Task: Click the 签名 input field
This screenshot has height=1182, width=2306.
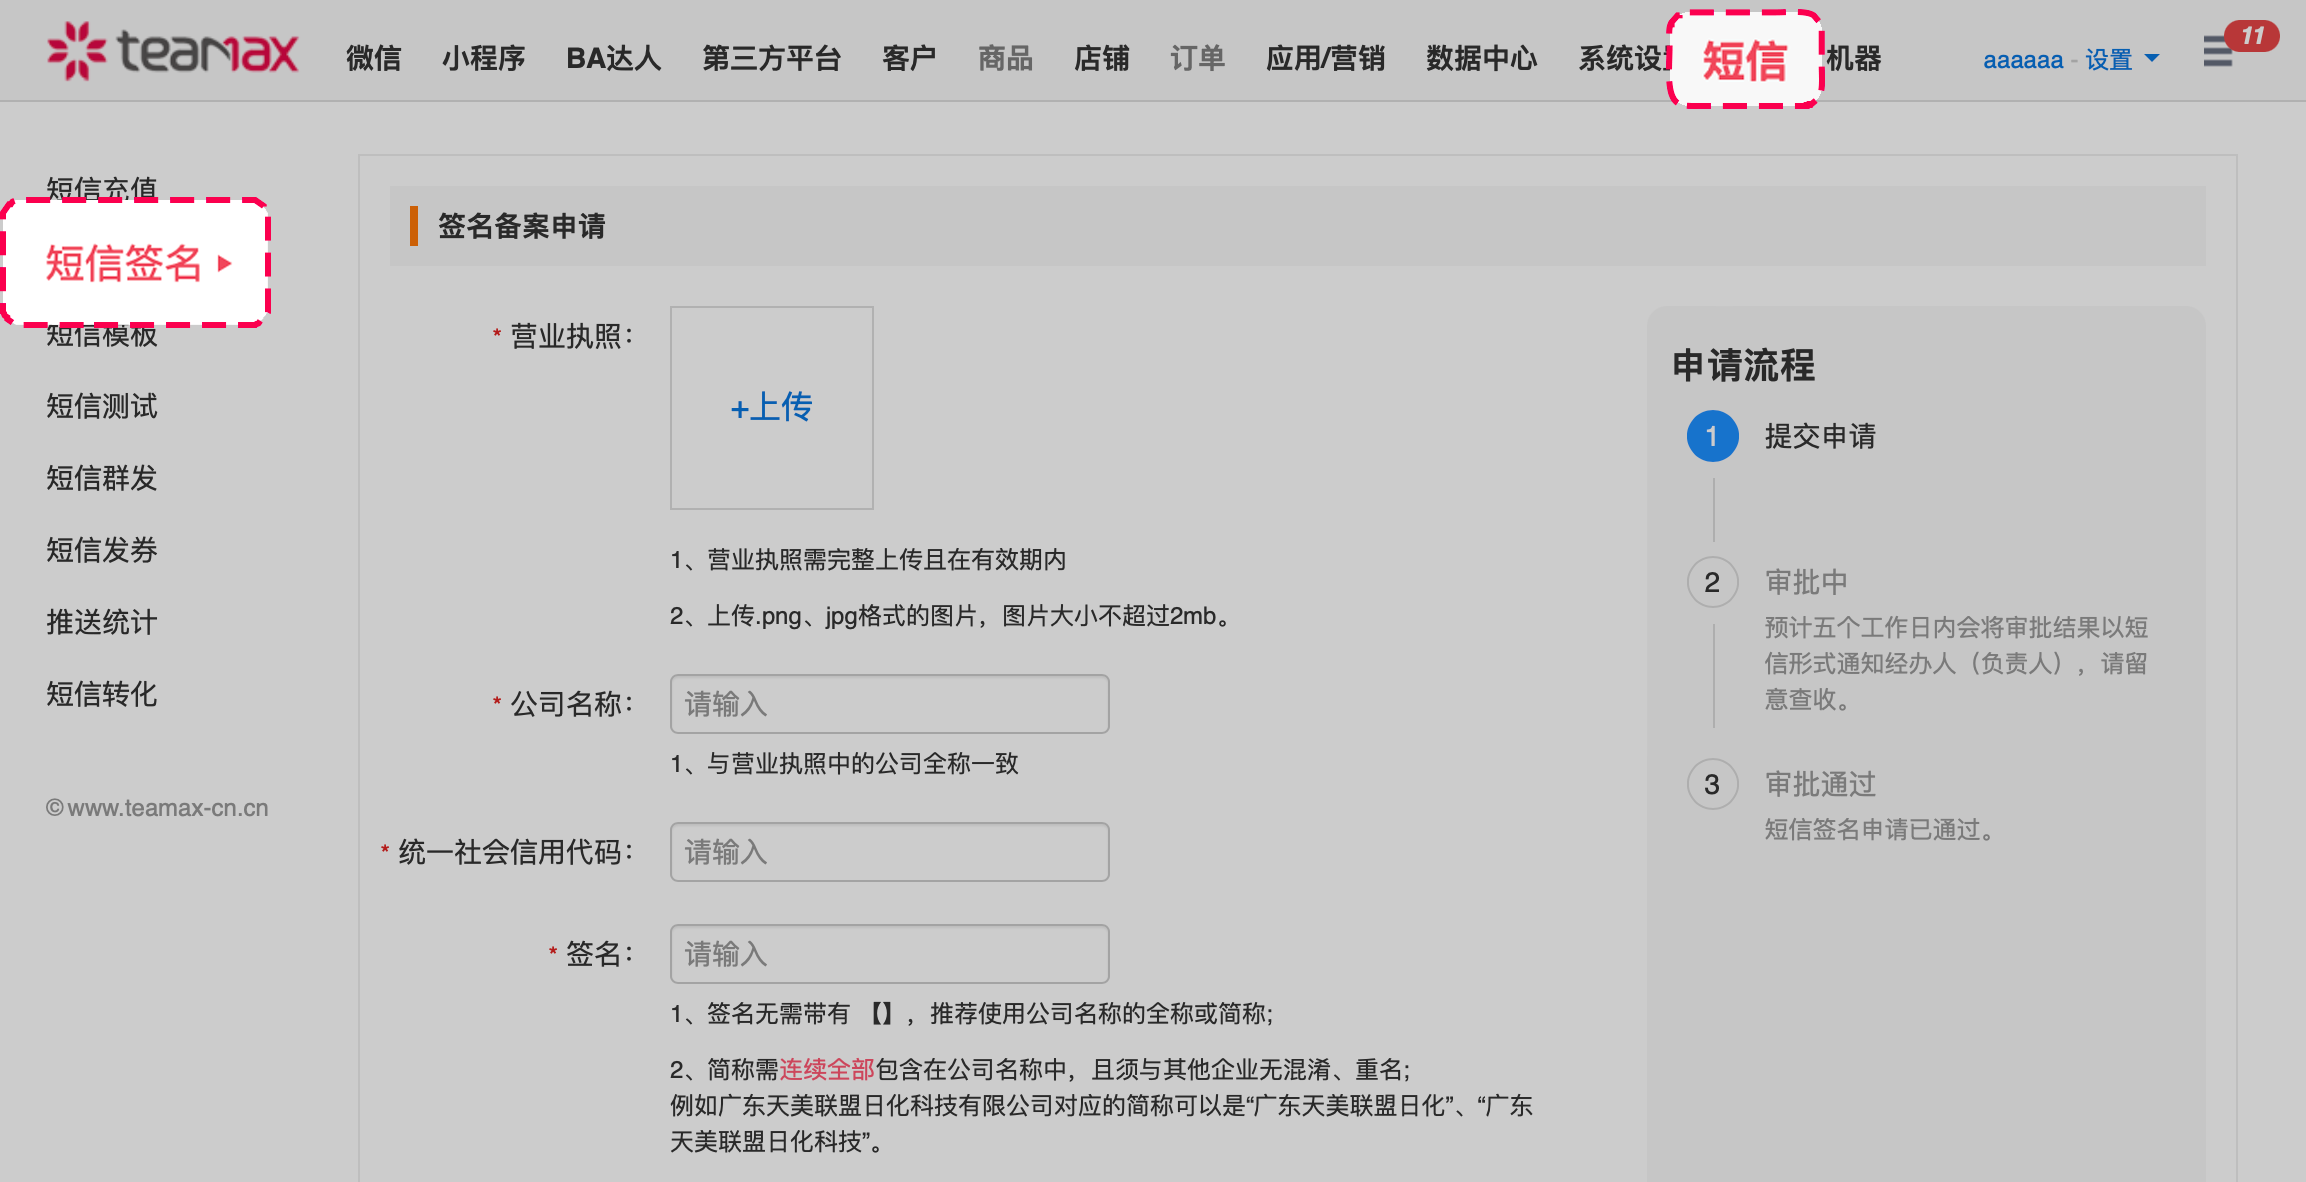Action: [x=888, y=954]
